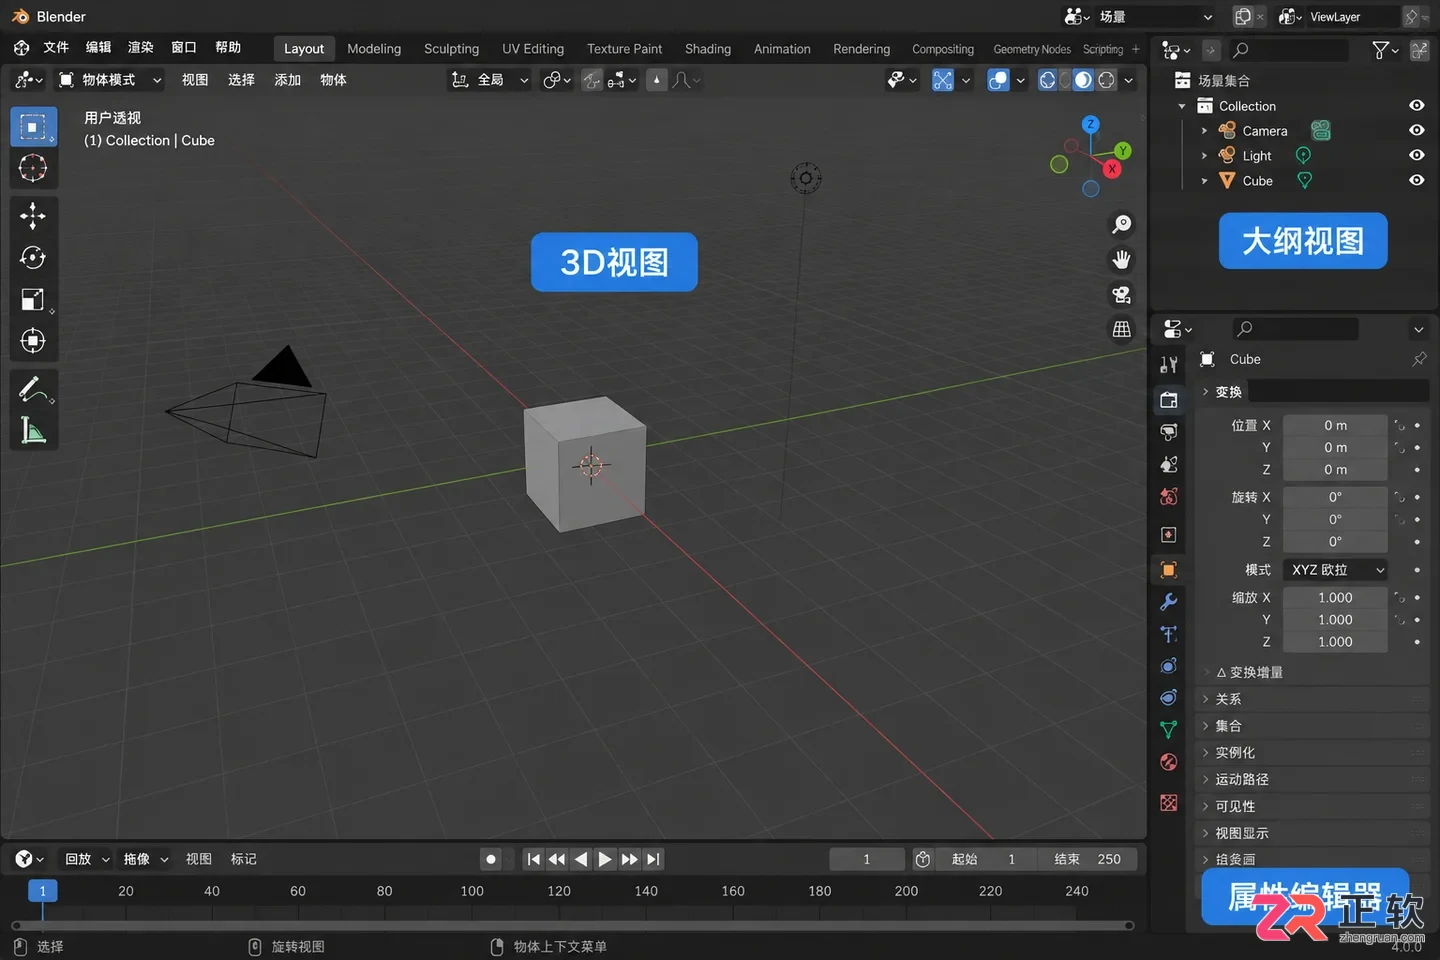The width and height of the screenshot is (1440, 960).
Task: Expand the 可见性 panel in properties
Action: pyautogui.click(x=1313, y=806)
